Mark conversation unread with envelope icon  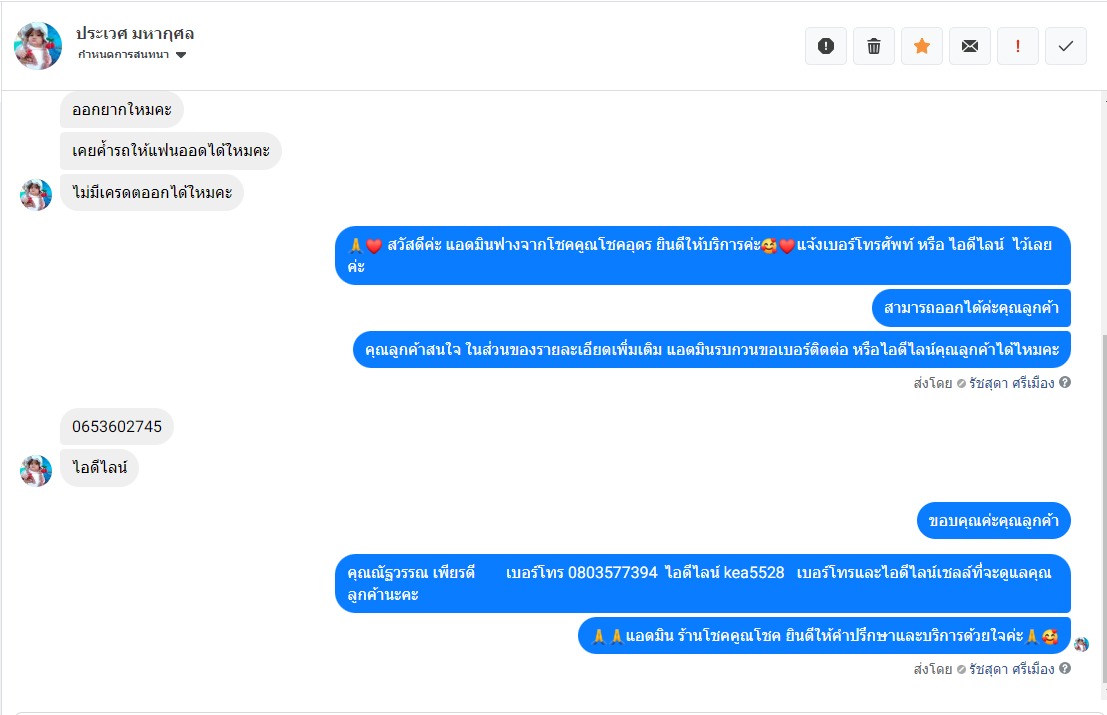[x=970, y=47]
